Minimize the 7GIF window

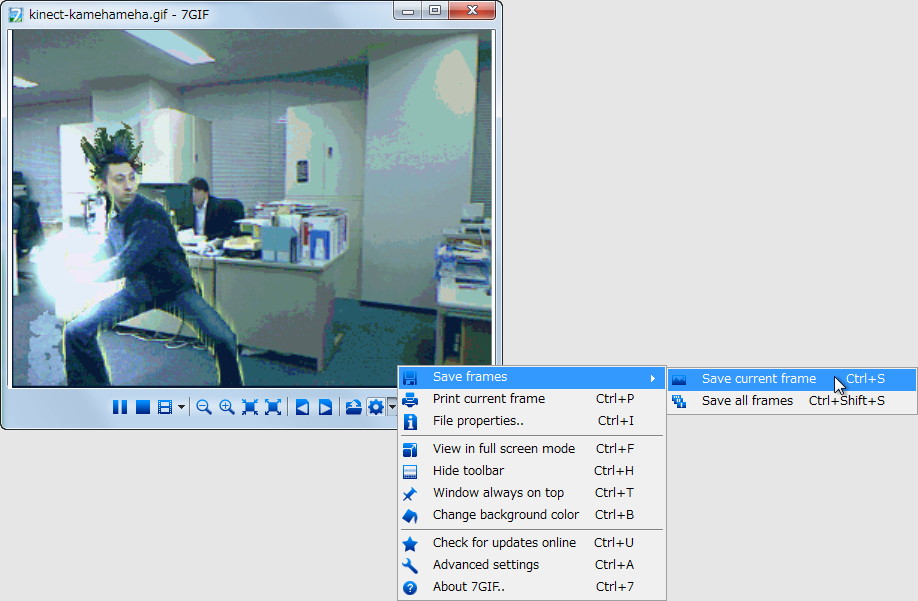408,11
